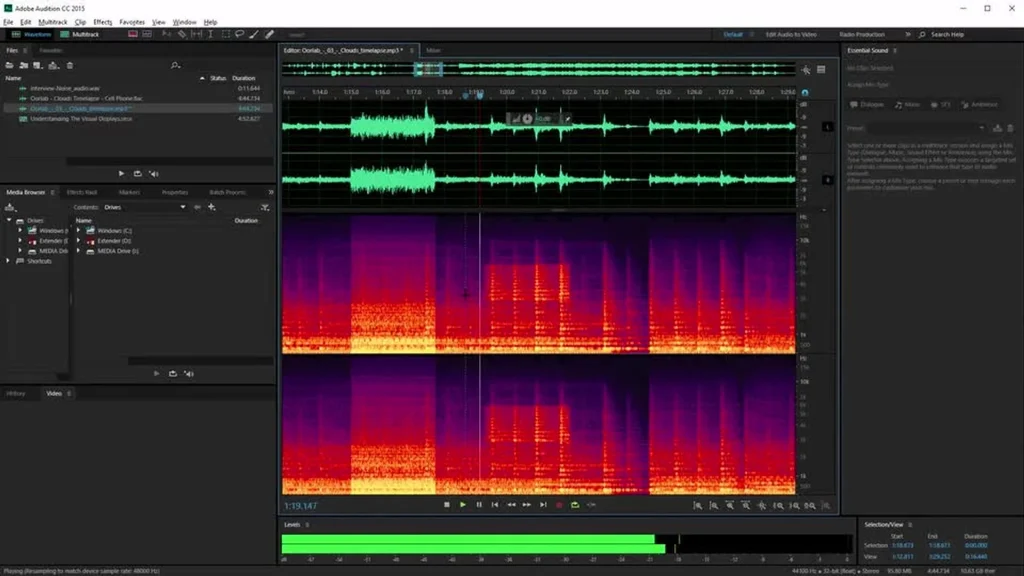The width and height of the screenshot is (1024, 576).
Task: Click the Zoom Out Full icon in the zoom controls
Action: click(x=762, y=505)
